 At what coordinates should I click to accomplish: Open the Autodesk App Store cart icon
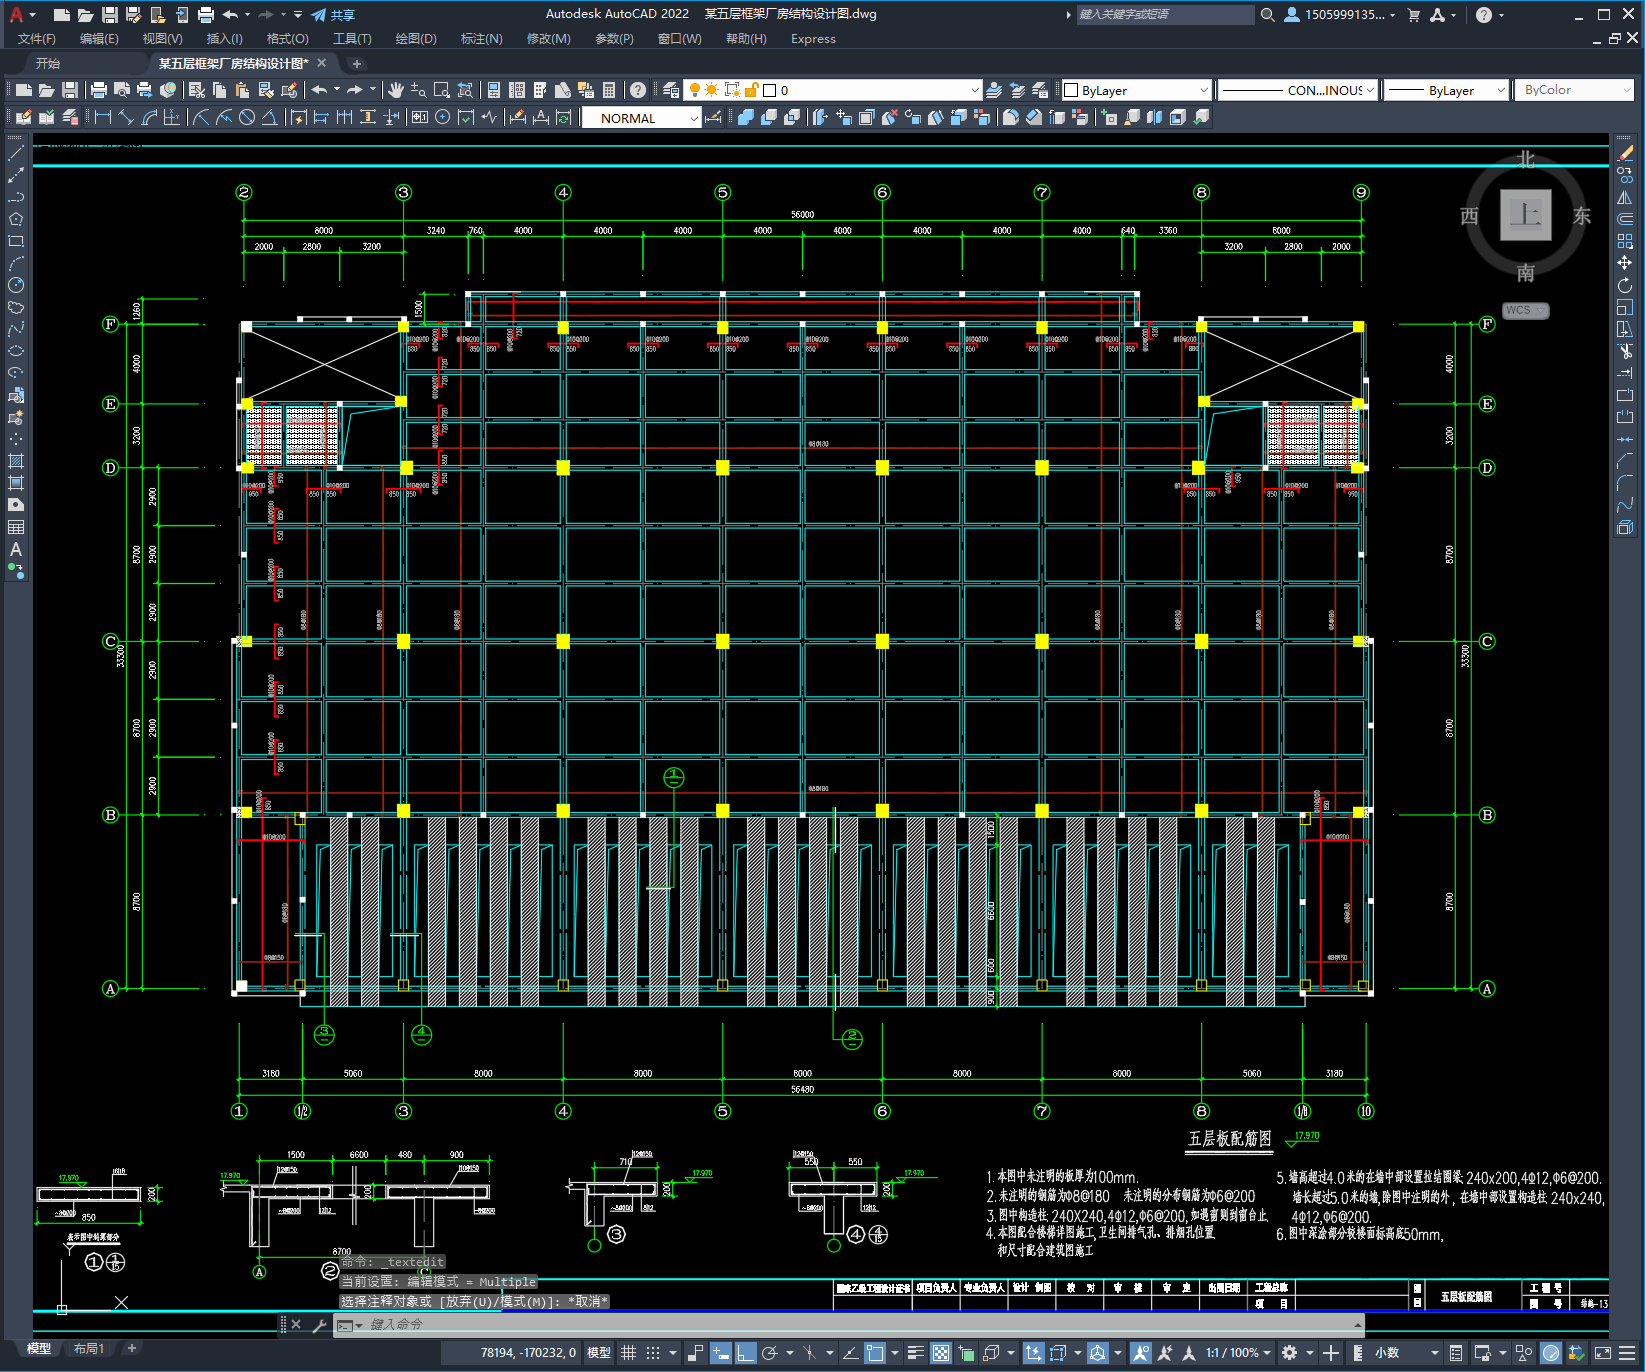point(1413,15)
